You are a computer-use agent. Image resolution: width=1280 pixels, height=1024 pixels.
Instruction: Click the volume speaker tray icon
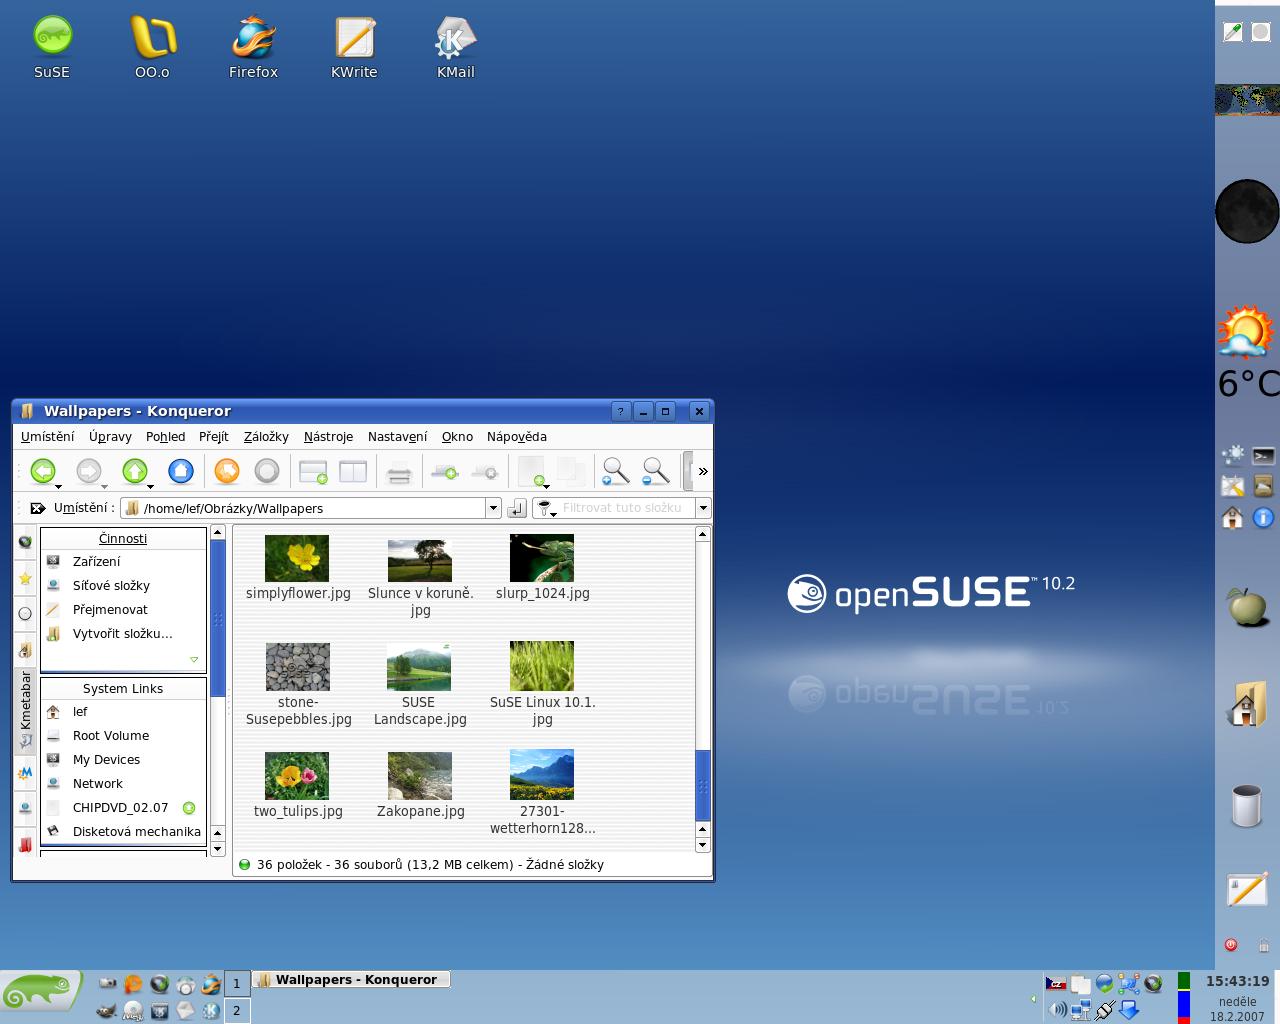(x=1057, y=1009)
